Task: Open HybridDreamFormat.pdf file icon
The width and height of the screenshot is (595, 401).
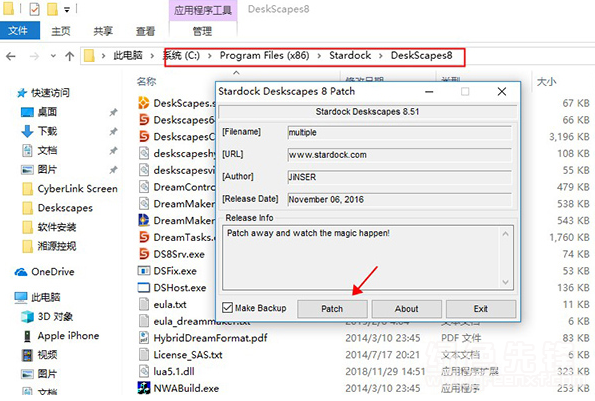Action: (x=143, y=338)
